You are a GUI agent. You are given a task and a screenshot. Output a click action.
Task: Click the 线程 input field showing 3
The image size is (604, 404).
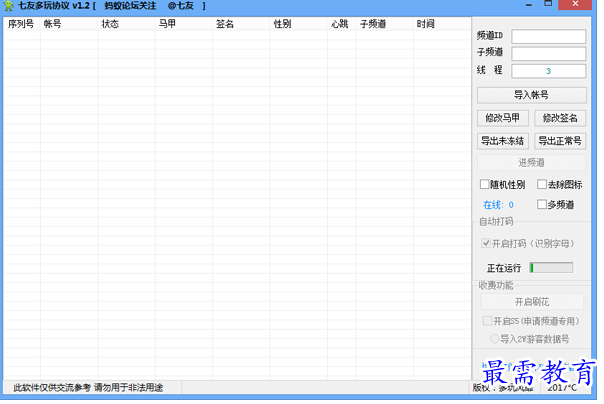click(549, 71)
